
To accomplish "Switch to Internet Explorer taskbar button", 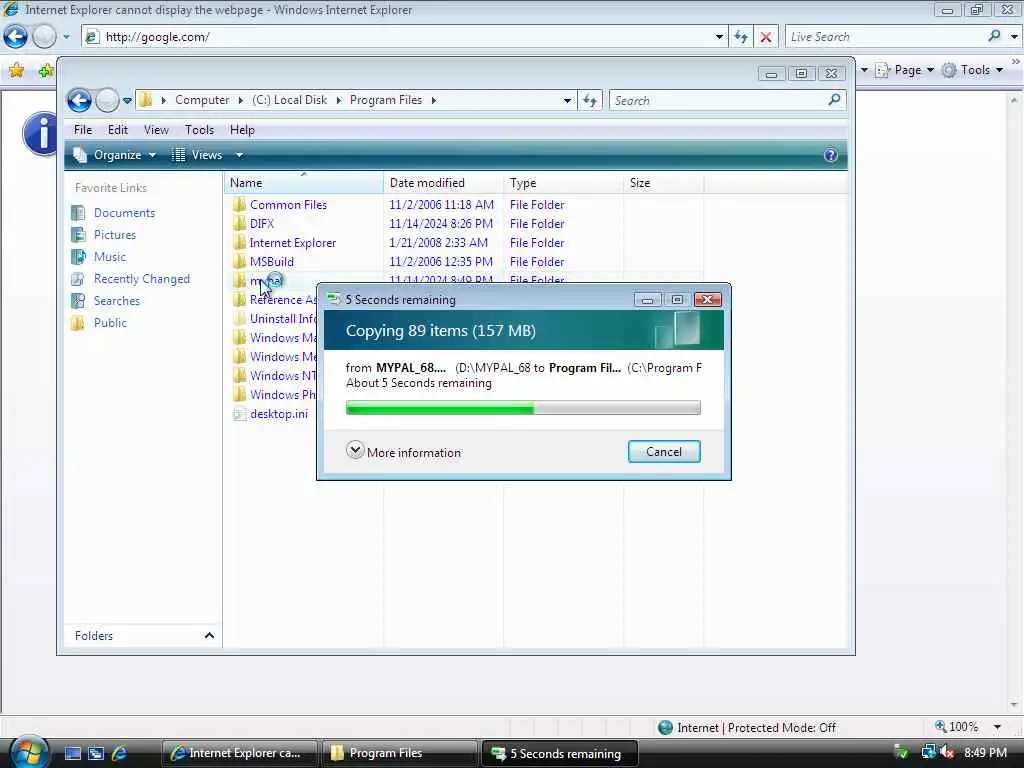I will (239, 753).
